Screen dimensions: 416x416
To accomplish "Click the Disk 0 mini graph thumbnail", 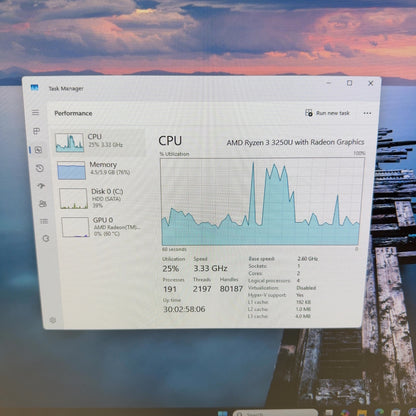I will (x=74, y=199).
